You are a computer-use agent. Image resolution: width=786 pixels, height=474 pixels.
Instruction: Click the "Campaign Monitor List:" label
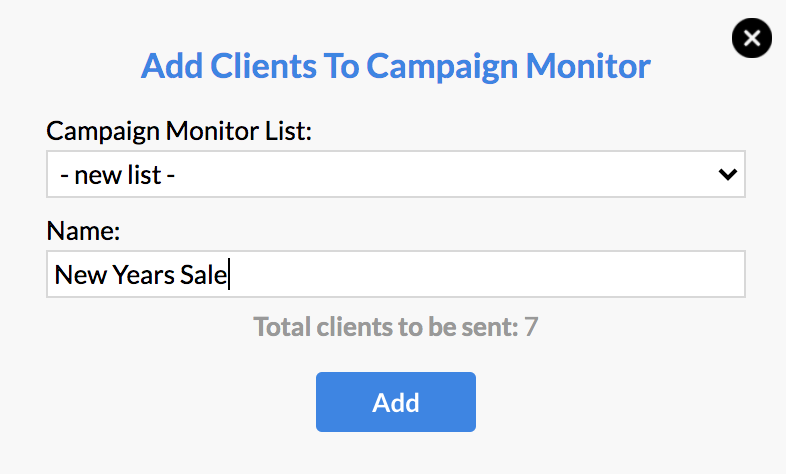pos(179,131)
